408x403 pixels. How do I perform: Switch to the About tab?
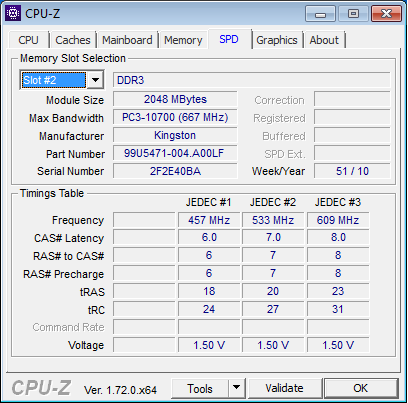[x=324, y=40]
